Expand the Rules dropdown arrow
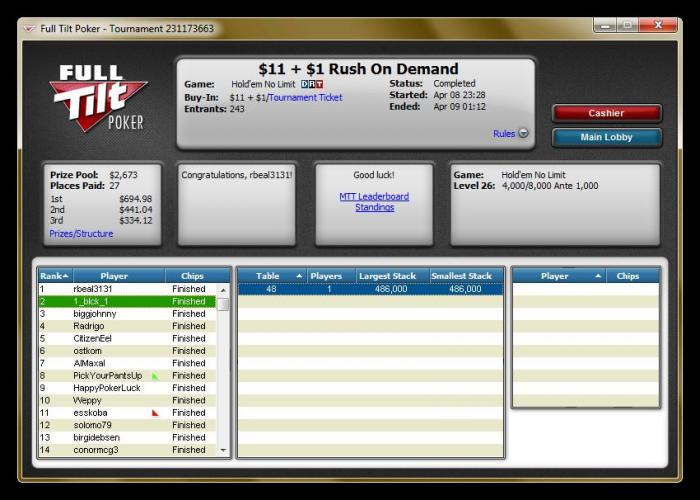Image resolution: width=700 pixels, height=500 pixels. [x=523, y=133]
